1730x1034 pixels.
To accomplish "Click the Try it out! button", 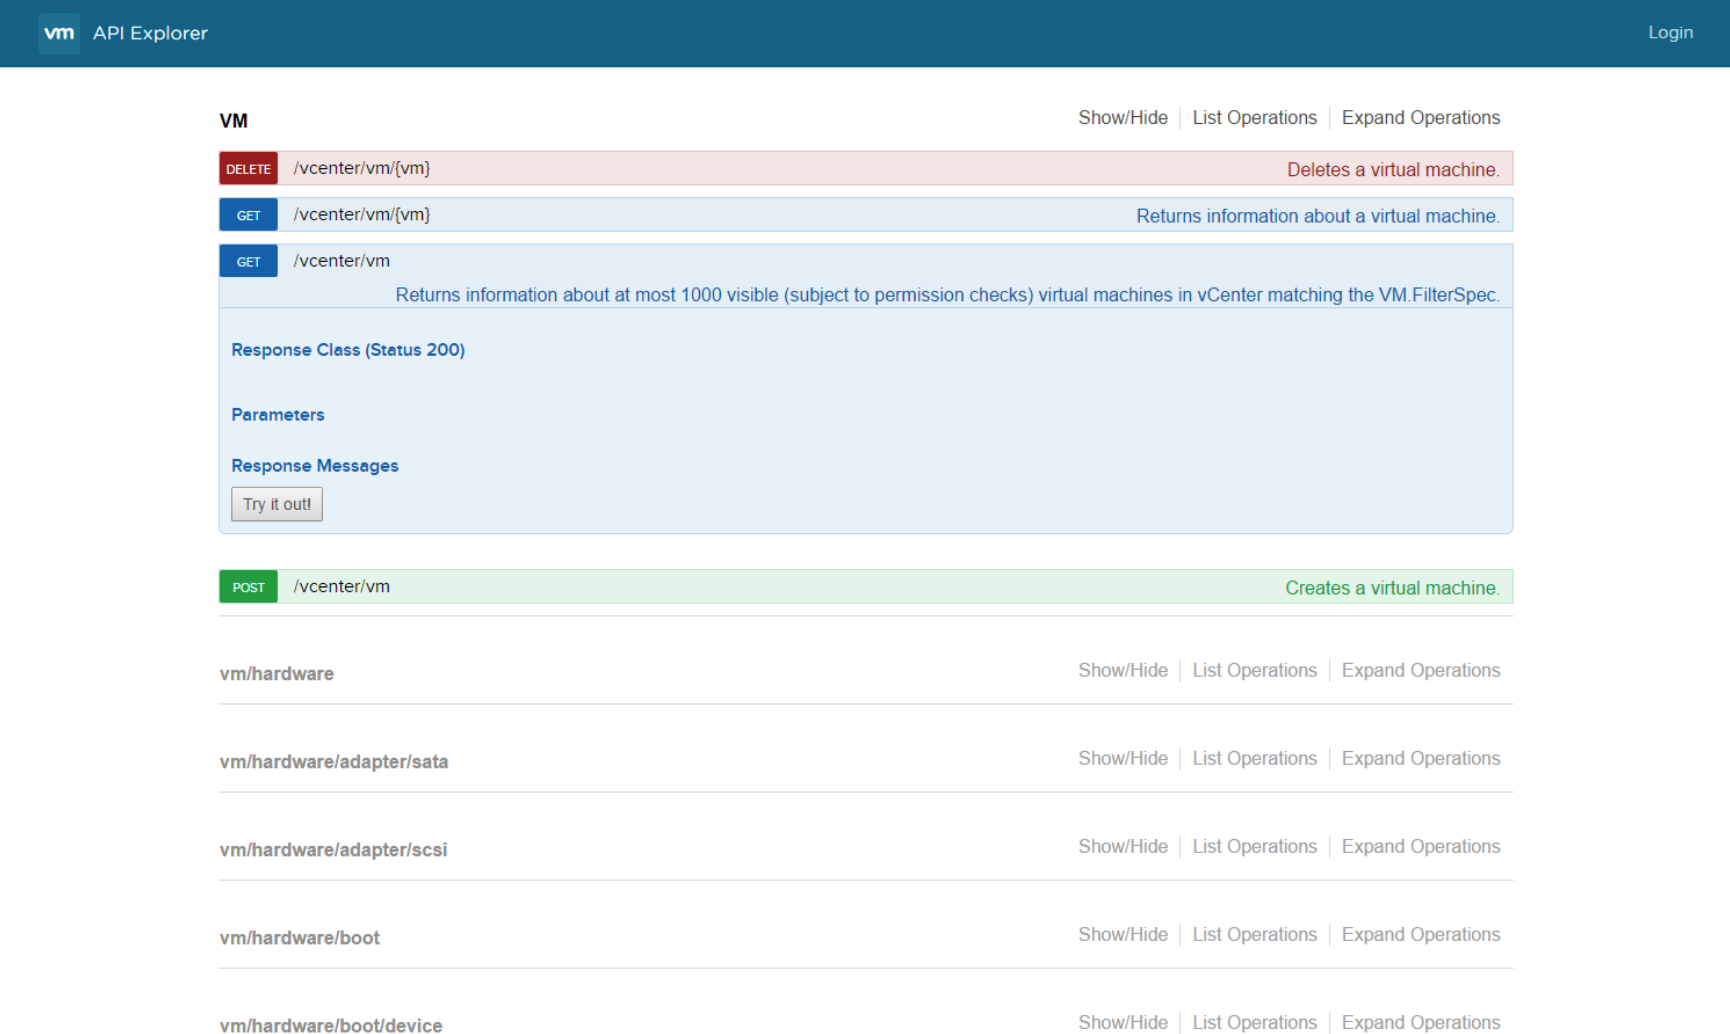I will (x=277, y=504).
